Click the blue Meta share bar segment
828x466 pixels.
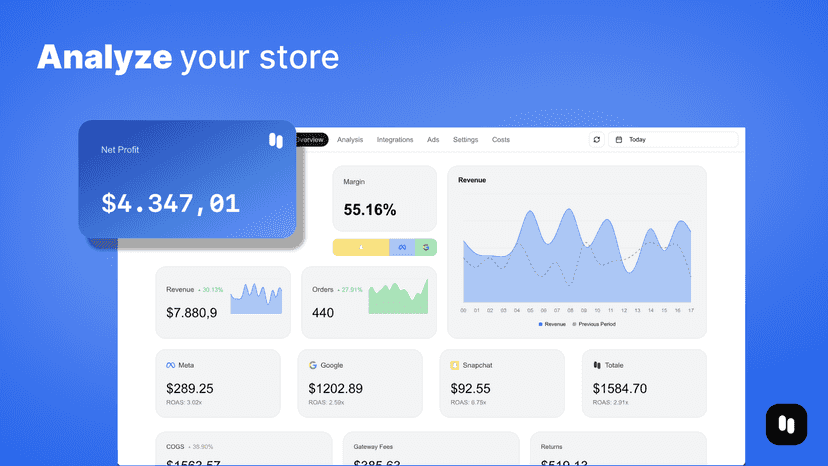pos(402,247)
